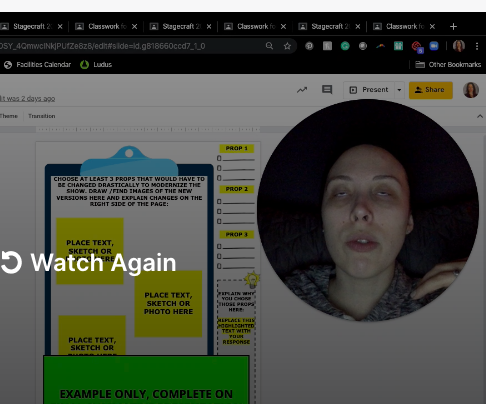Open the Pinterest extension icon
Viewport: 486px width, 404px height.
pyautogui.click(x=309, y=46)
